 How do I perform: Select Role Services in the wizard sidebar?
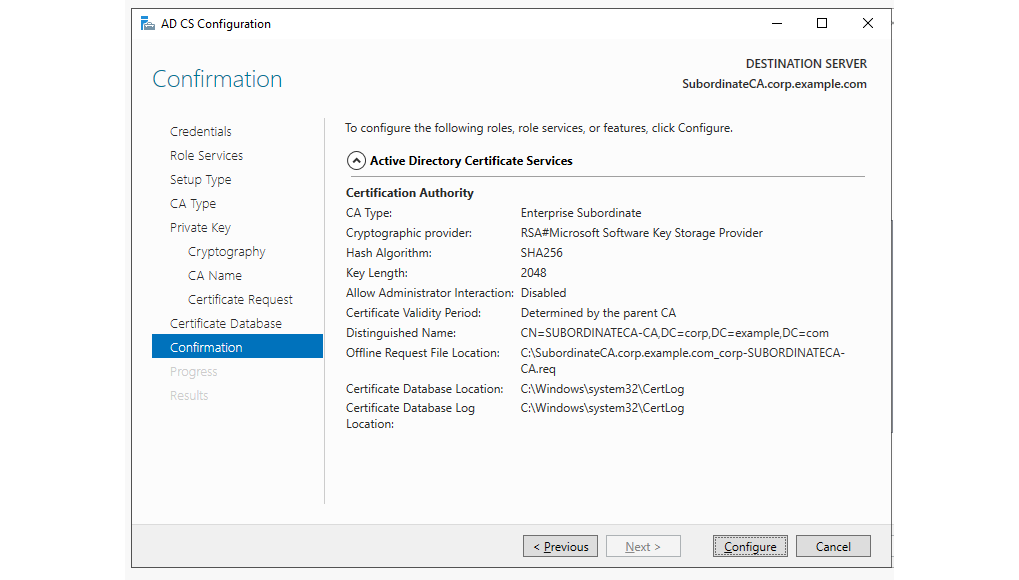click(206, 155)
